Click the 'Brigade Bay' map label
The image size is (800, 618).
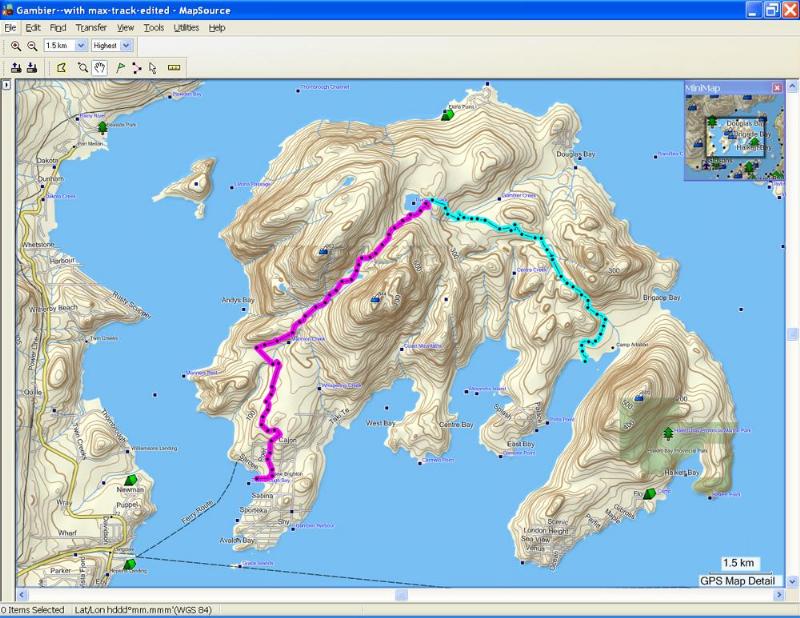[x=662, y=298]
